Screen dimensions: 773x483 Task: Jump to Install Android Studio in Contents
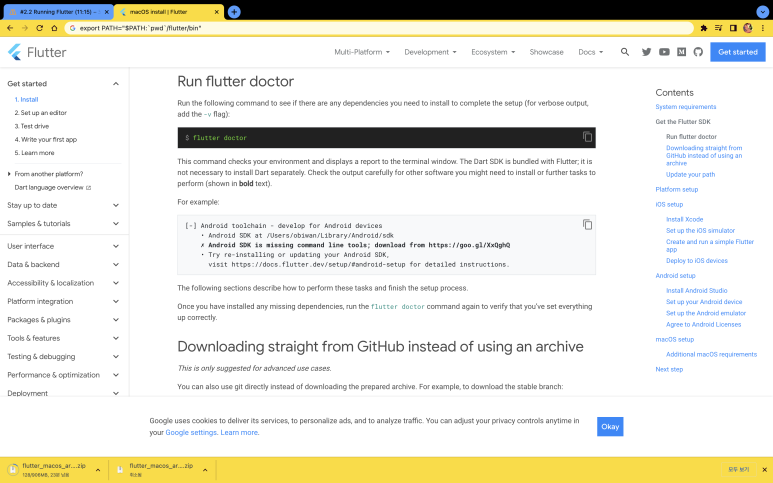click(697, 290)
